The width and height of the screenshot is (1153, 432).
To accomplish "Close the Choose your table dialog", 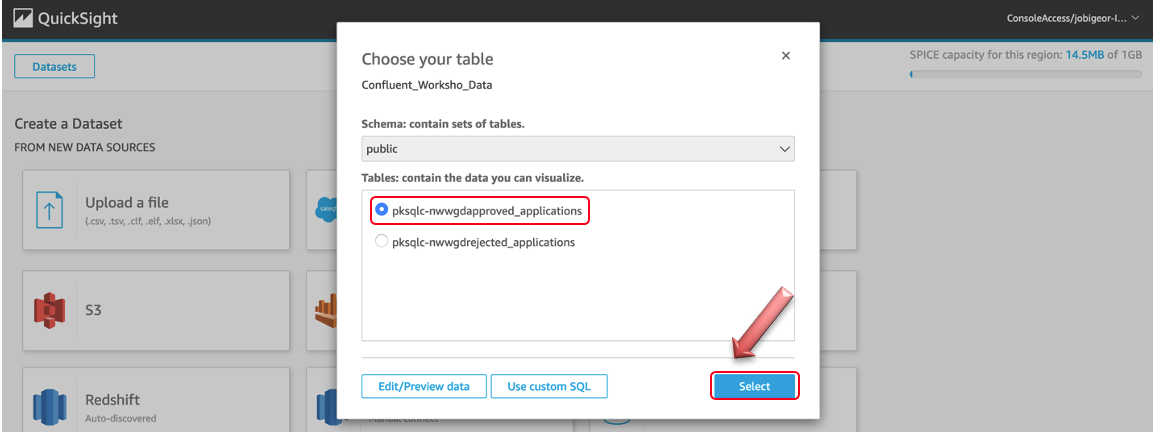I will (x=785, y=56).
